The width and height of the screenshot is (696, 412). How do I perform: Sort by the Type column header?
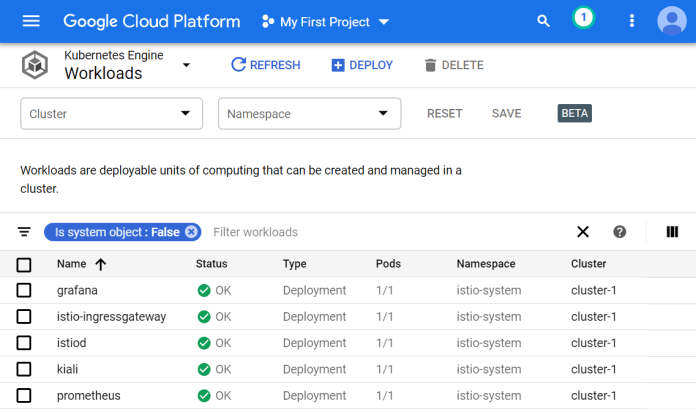[294, 264]
